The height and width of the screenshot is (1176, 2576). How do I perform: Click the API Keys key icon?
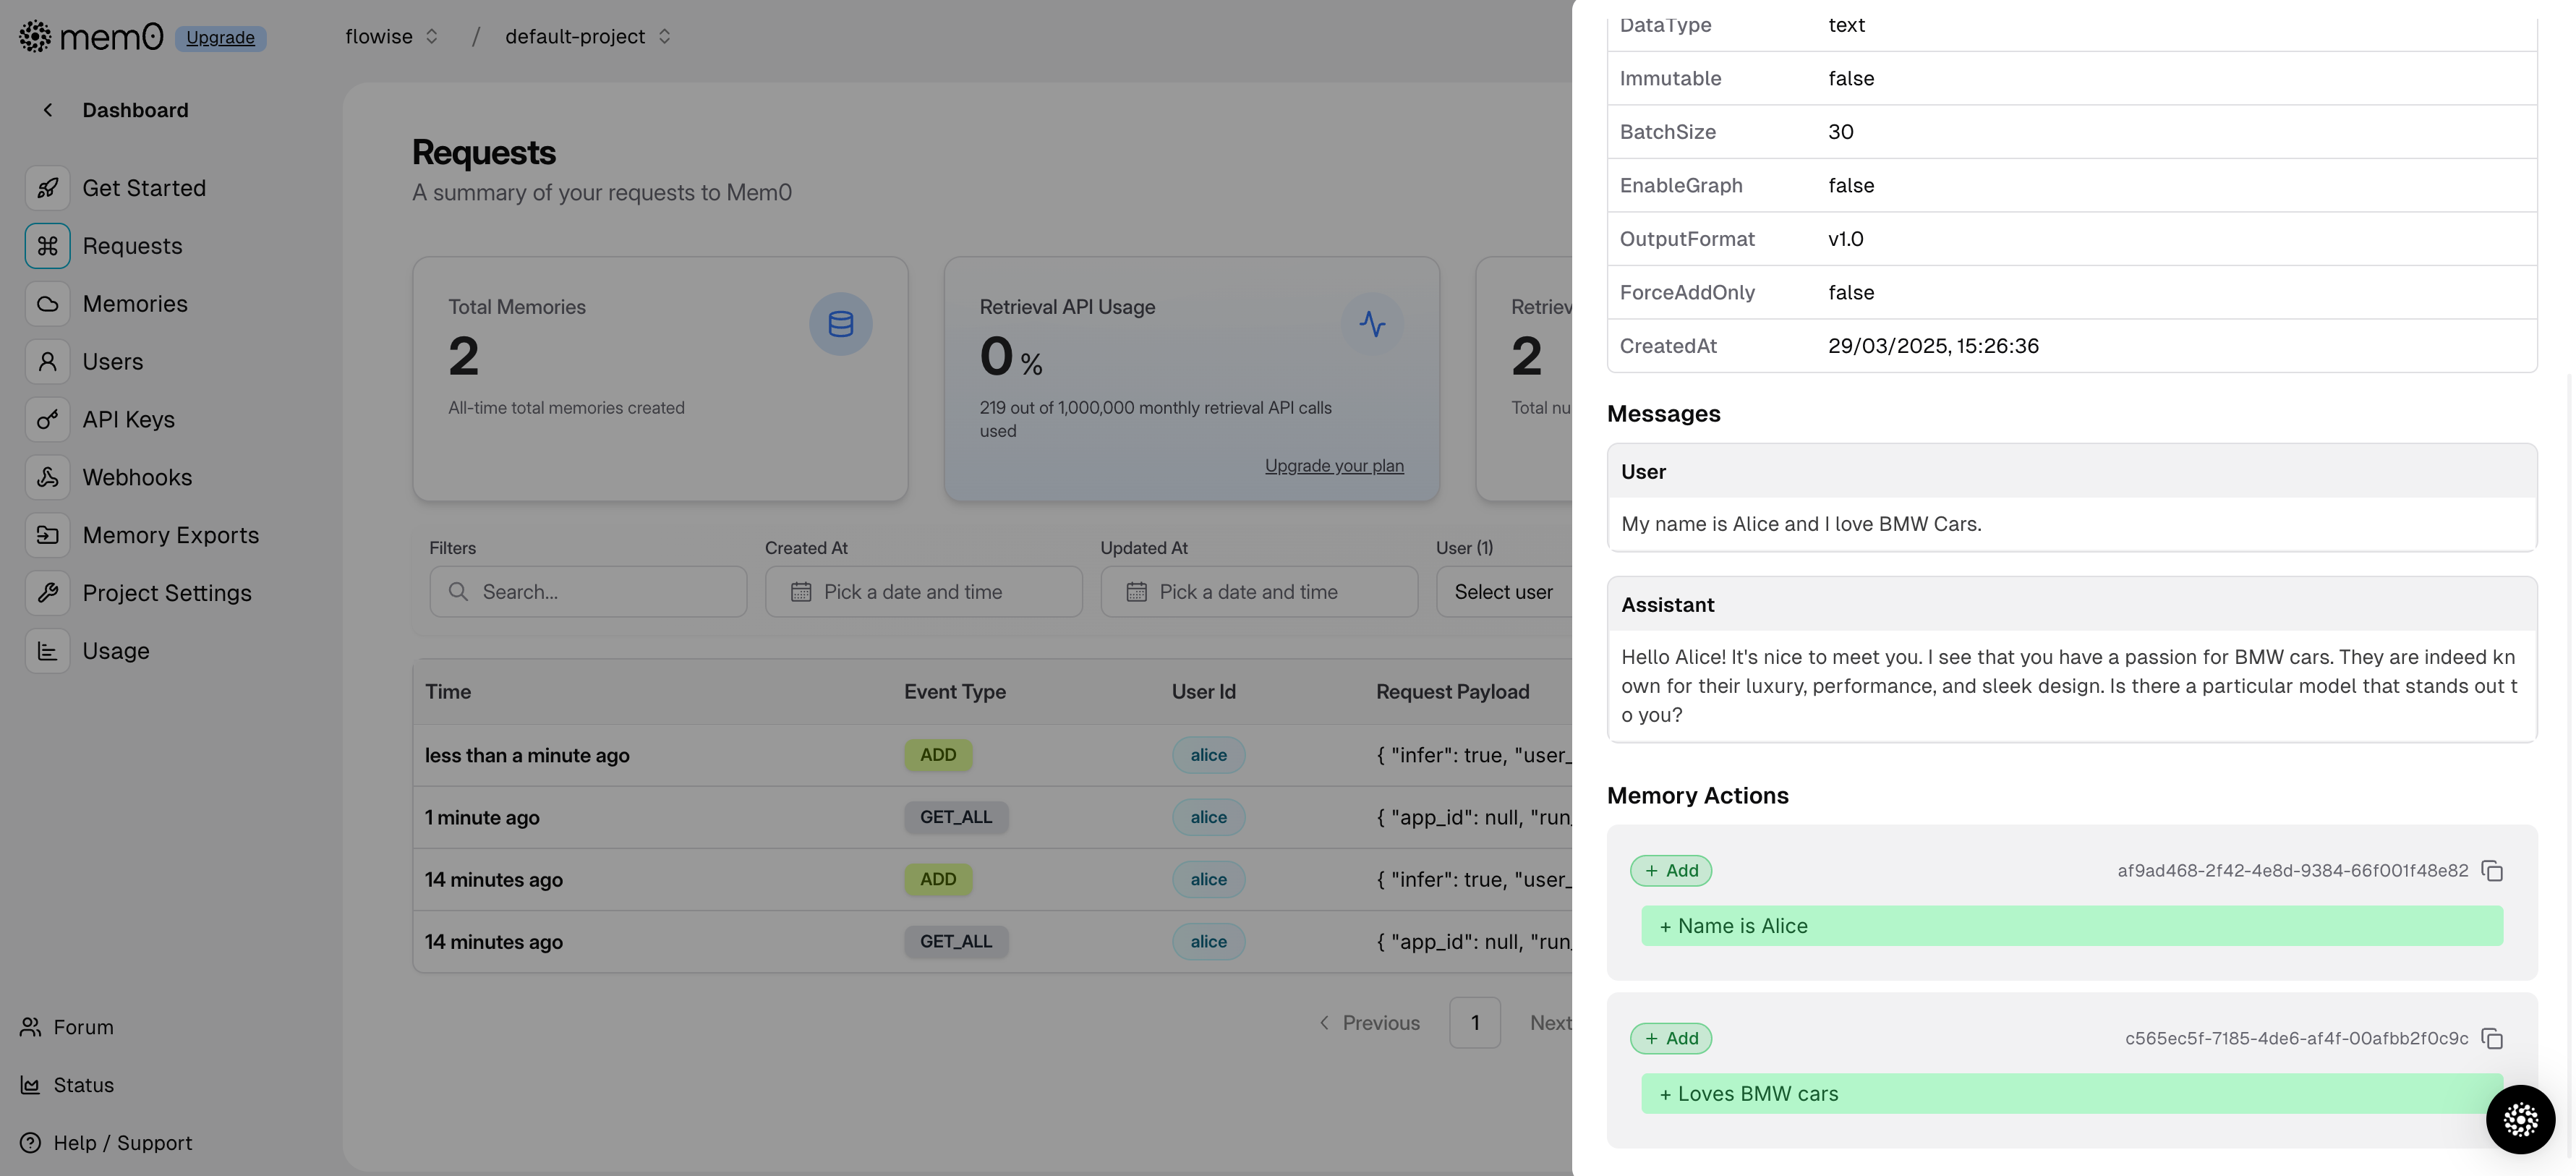47,420
